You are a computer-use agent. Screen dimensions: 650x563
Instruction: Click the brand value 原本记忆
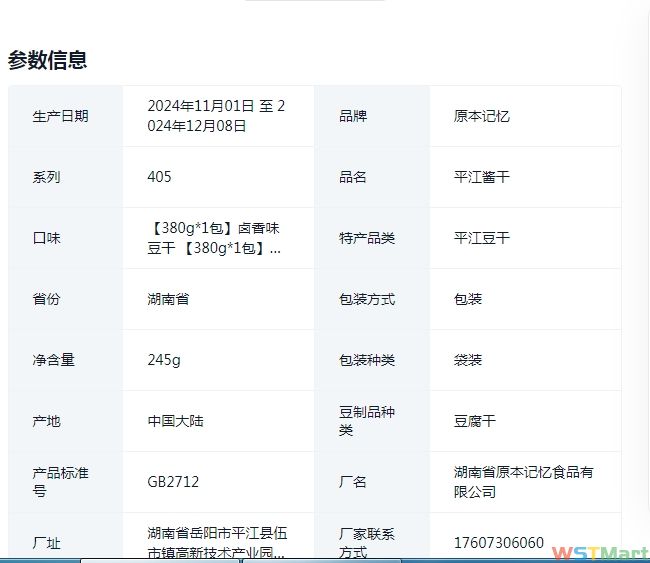click(x=481, y=116)
